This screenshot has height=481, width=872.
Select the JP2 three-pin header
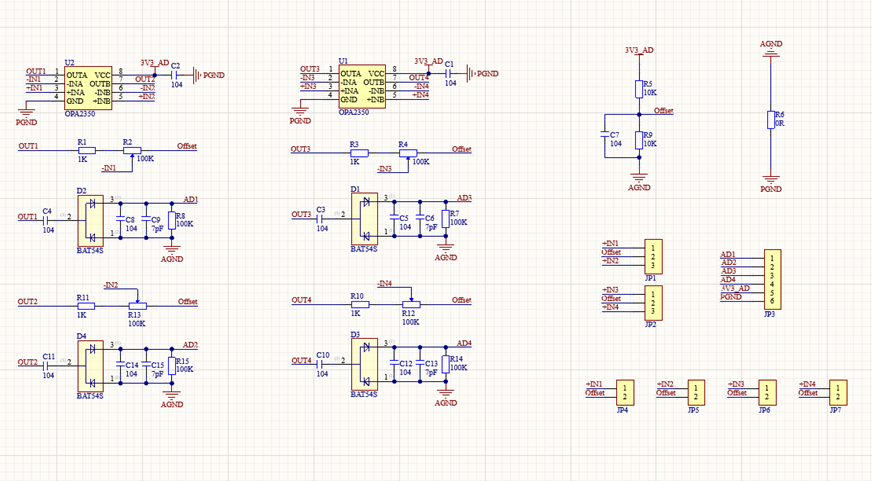[653, 303]
